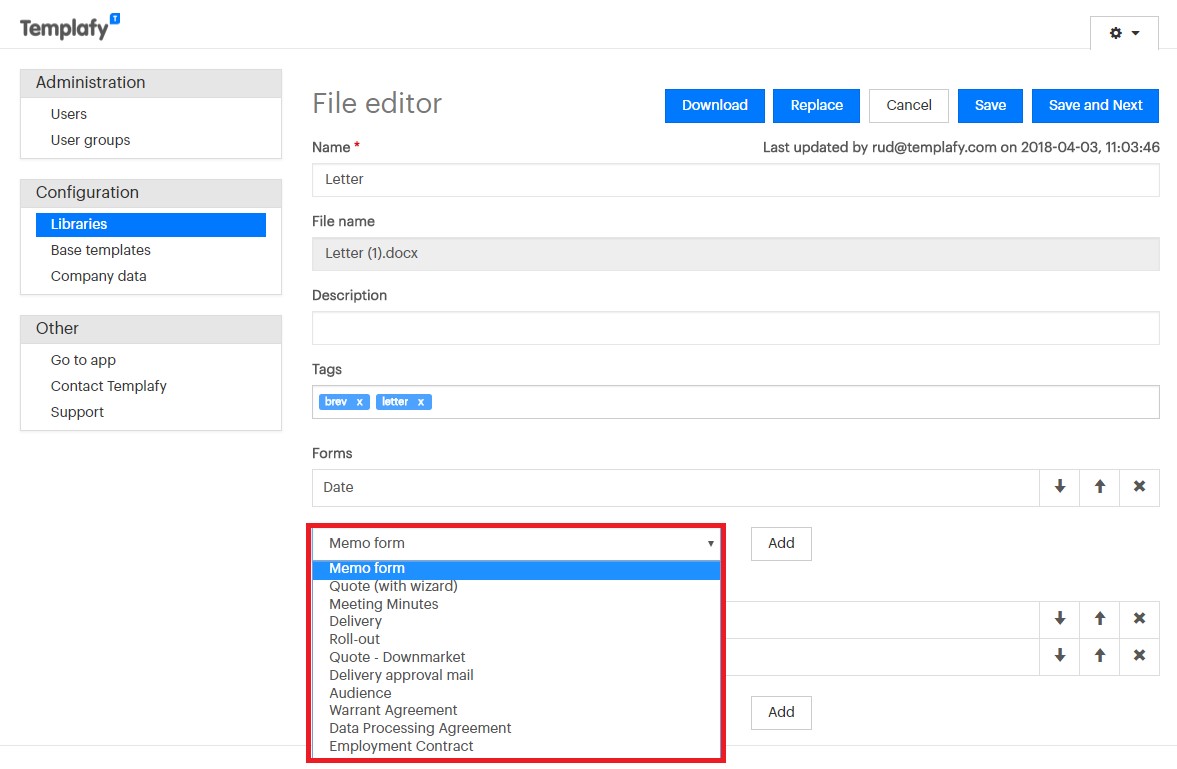The height and width of the screenshot is (769, 1177).
Task: Add the selected form next to dropdown
Action: [x=781, y=544]
